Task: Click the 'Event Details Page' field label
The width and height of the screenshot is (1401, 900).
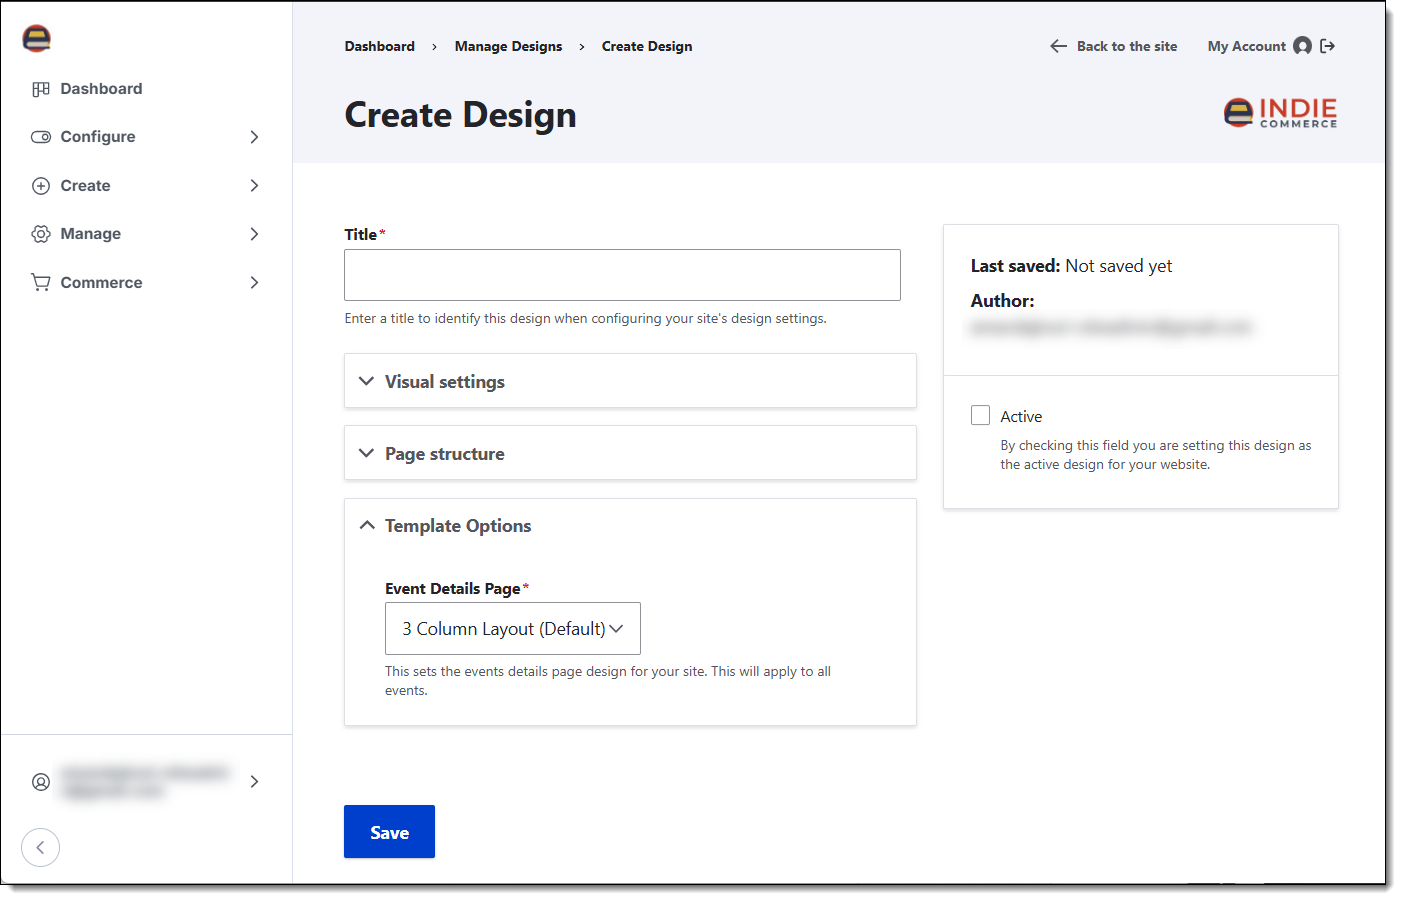Action: (x=453, y=589)
